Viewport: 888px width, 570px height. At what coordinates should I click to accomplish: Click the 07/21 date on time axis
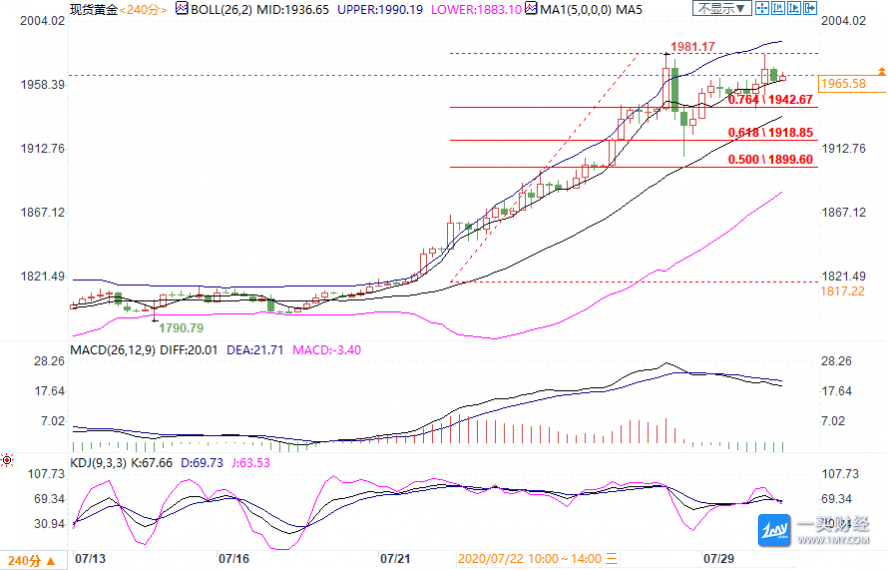tap(395, 559)
